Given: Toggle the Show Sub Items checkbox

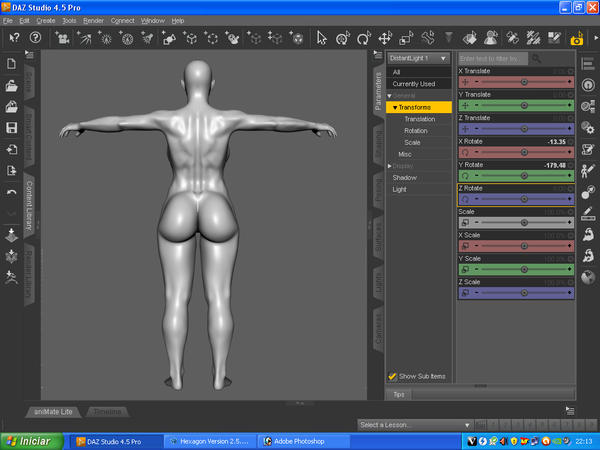Looking at the screenshot, I should click(393, 376).
